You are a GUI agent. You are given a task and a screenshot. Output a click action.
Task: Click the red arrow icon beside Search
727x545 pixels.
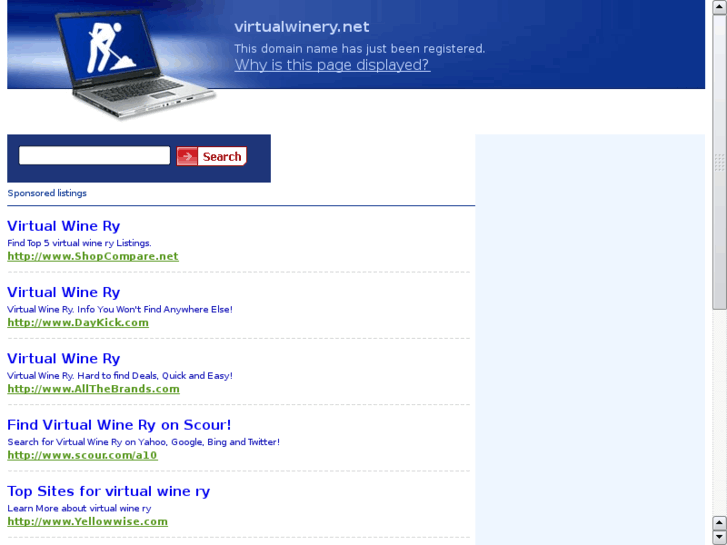click(x=187, y=156)
